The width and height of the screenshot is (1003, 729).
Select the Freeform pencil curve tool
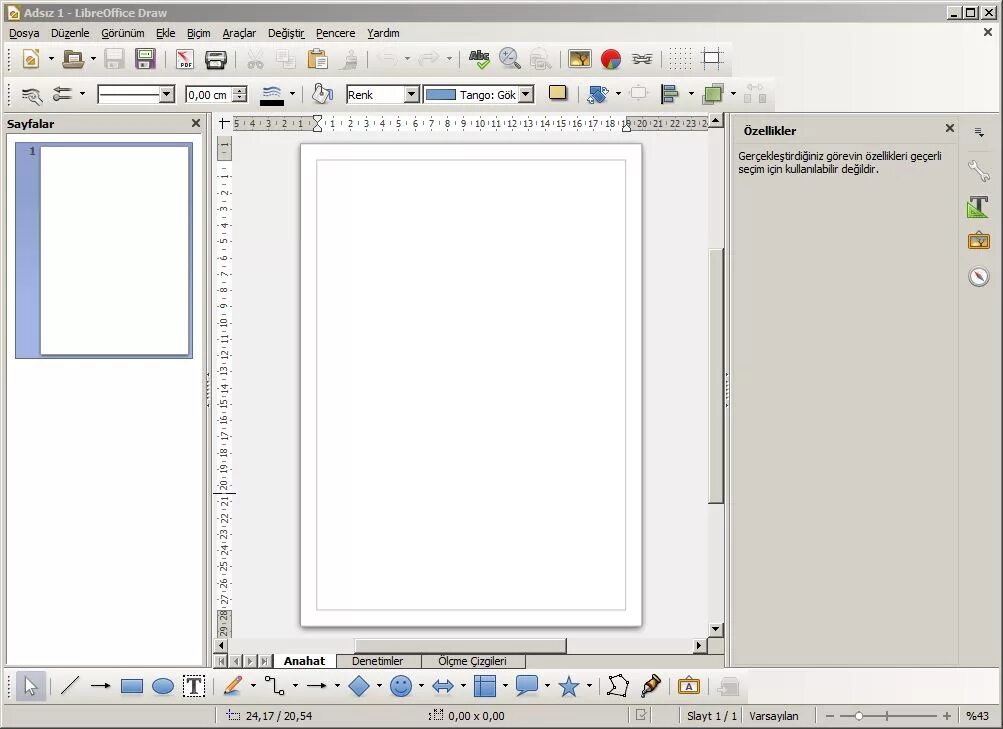pos(233,686)
